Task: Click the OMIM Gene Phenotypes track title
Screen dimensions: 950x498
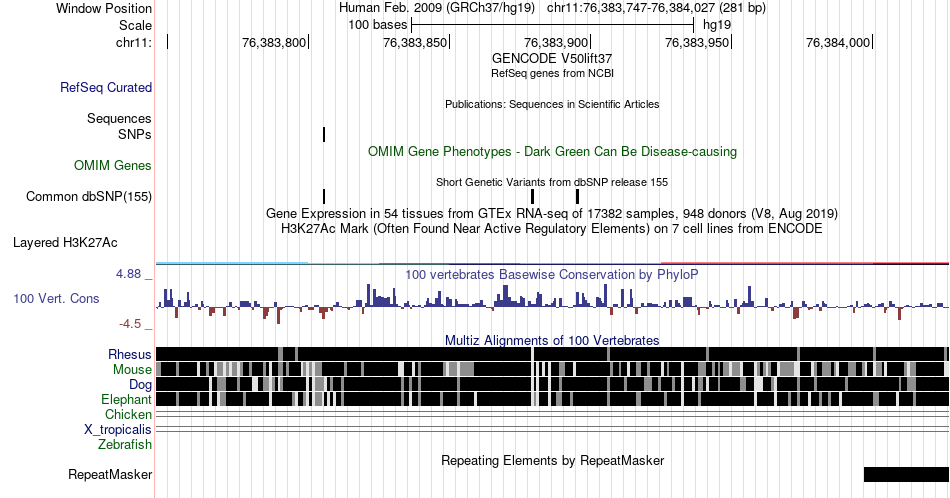Action: (553, 151)
